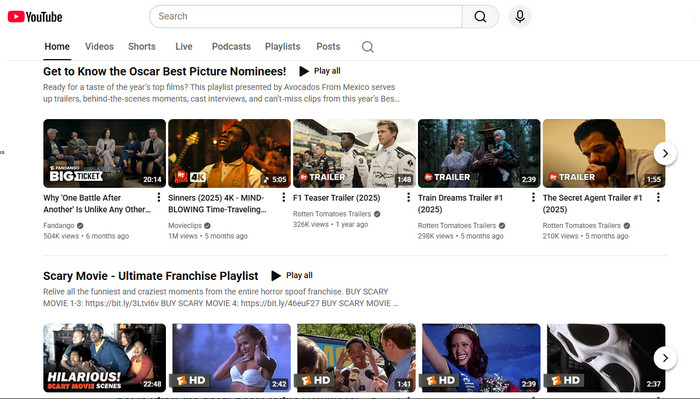Open the 1:41 HD Scary Movie clip thumbnail
This screenshot has width=700, height=399.
[356, 358]
